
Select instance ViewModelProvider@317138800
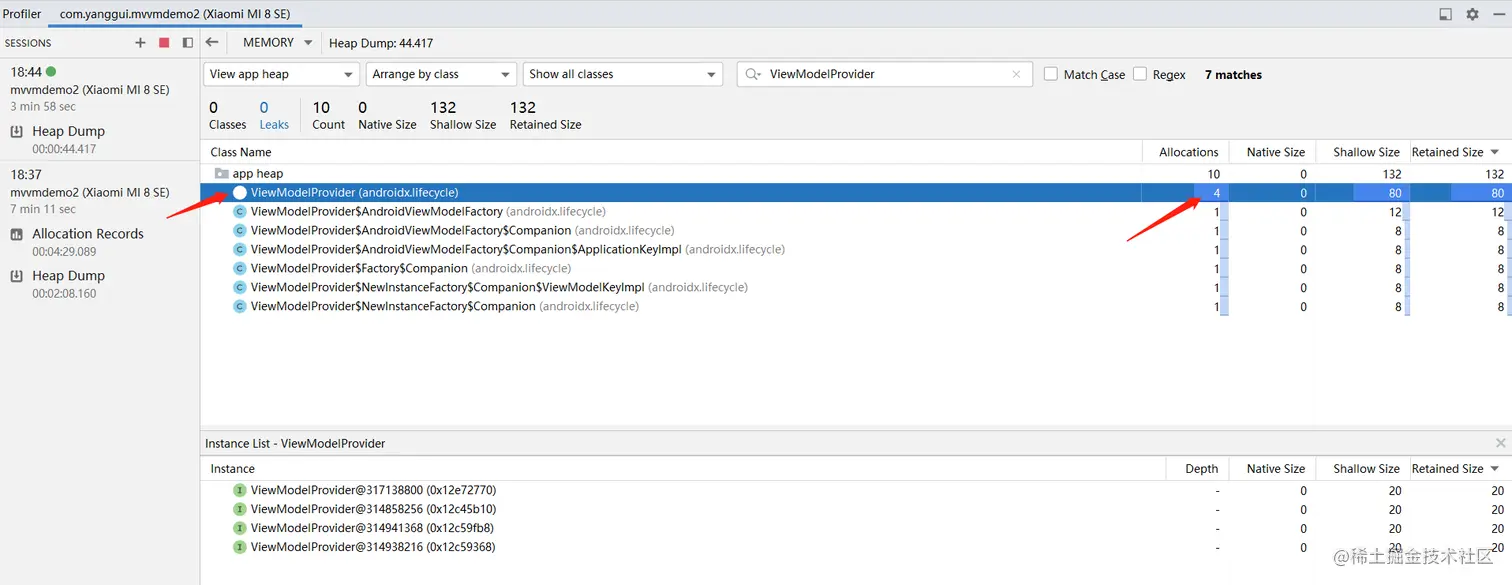point(373,490)
